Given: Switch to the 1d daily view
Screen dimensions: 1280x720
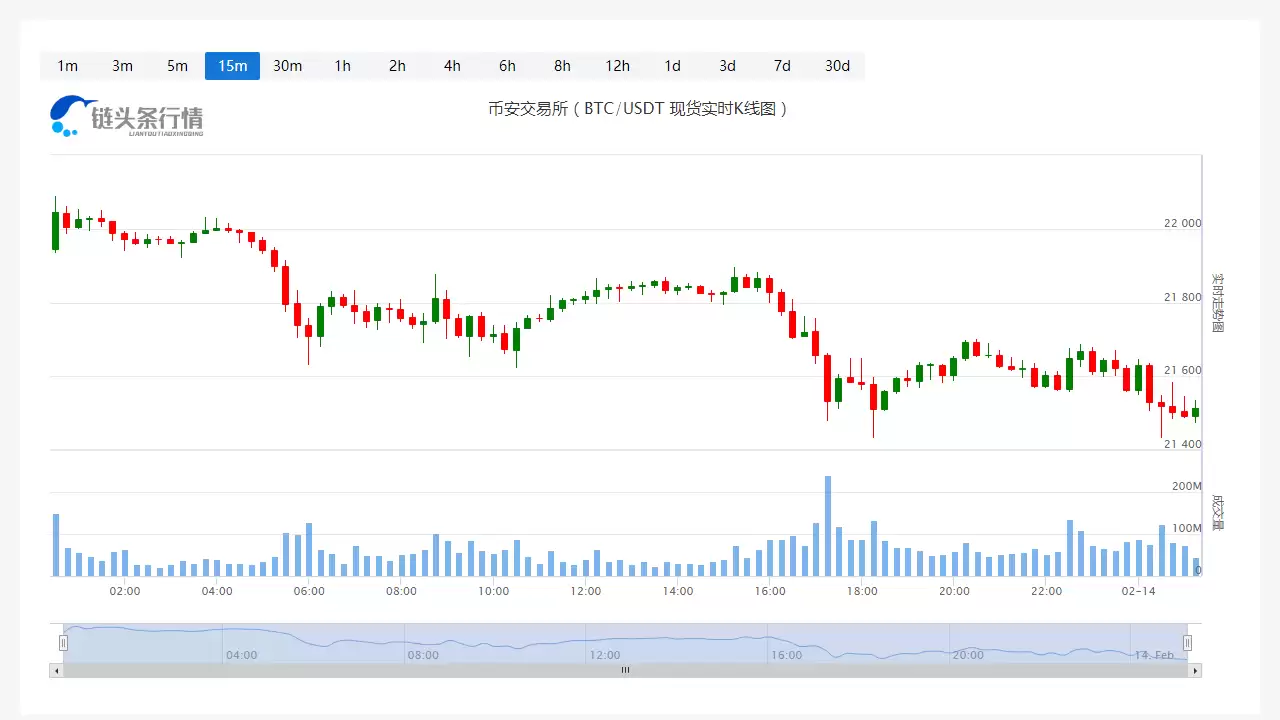Looking at the screenshot, I should tap(672, 66).
